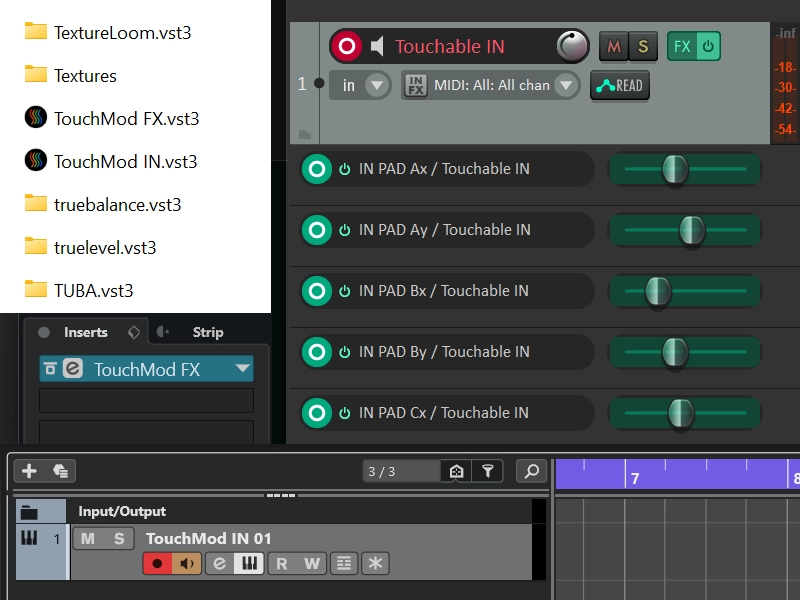Open the track presets icon next to plus
Screen dimensions: 800x600
[60, 471]
